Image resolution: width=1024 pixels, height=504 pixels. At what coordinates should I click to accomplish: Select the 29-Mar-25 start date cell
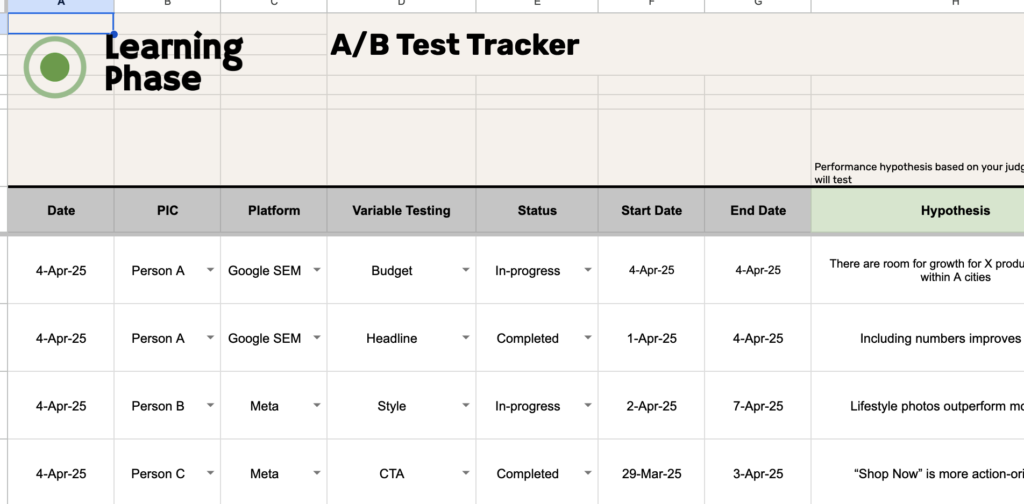coord(651,474)
